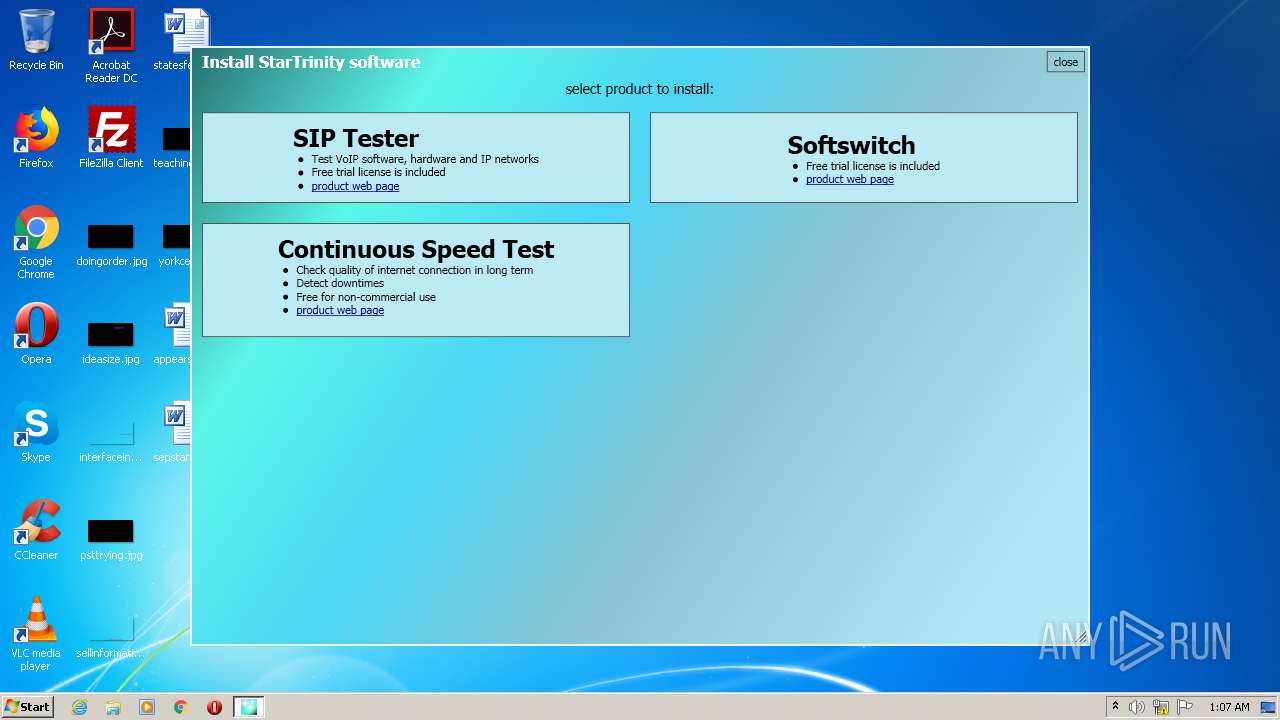Launch Skype desktop shortcut
1280x720 pixels.
click(36, 432)
